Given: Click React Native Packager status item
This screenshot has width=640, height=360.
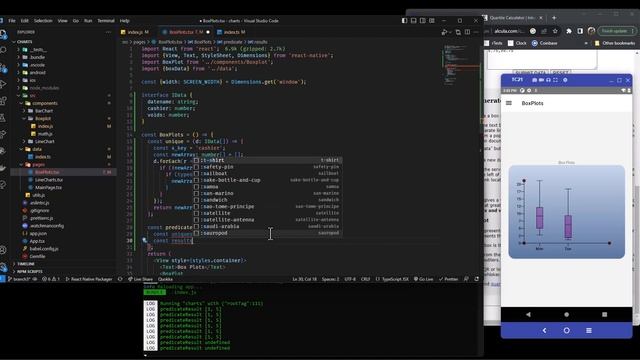Looking at the screenshot, I should click(89, 279).
